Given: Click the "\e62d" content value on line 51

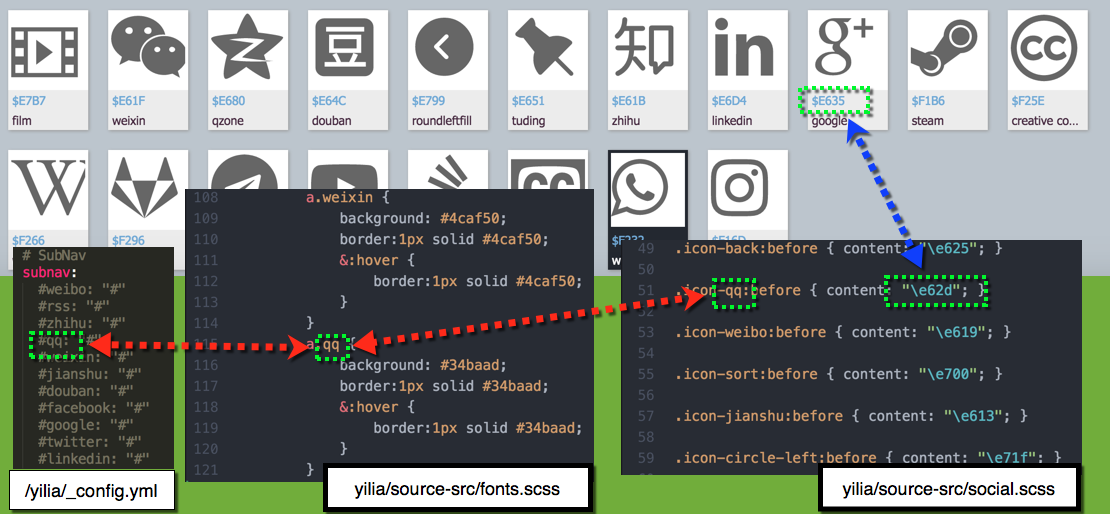Looking at the screenshot, I should pyautogui.click(x=934, y=290).
